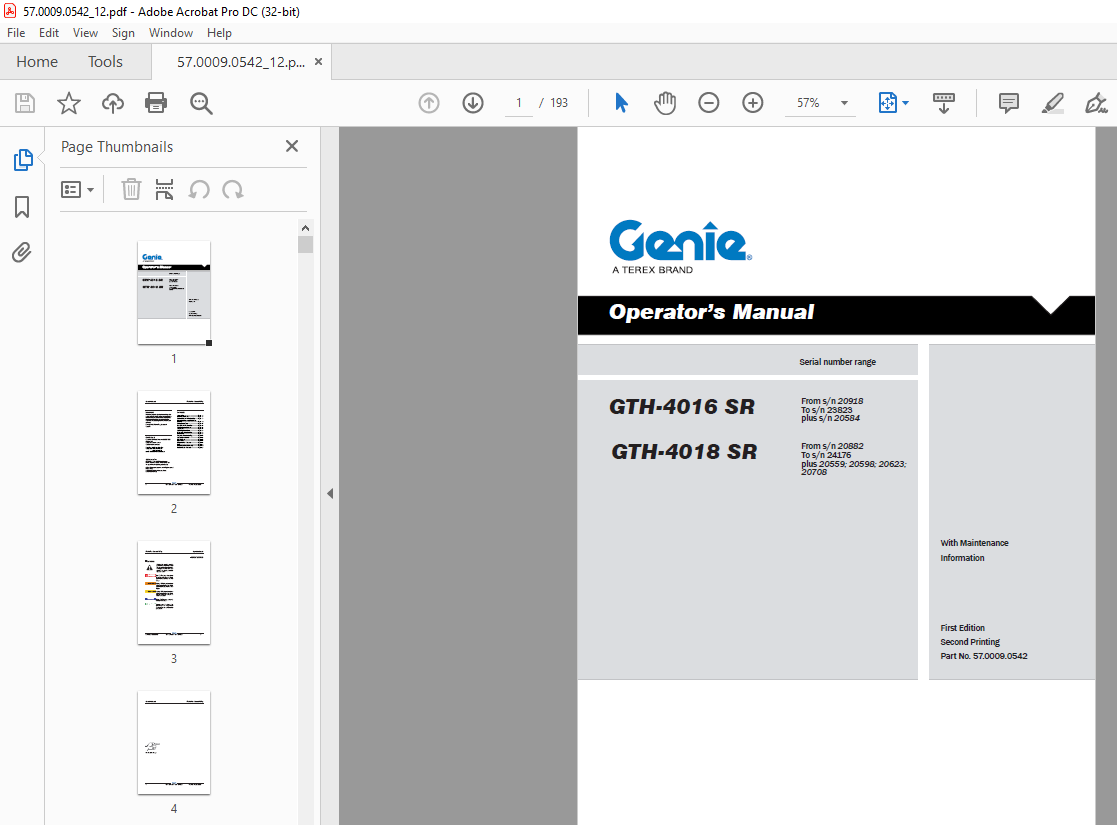1117x825 pixels.
Task: Click the GTH-4016 SR model text
Action: pyautogui.click(x=682, y=407)
